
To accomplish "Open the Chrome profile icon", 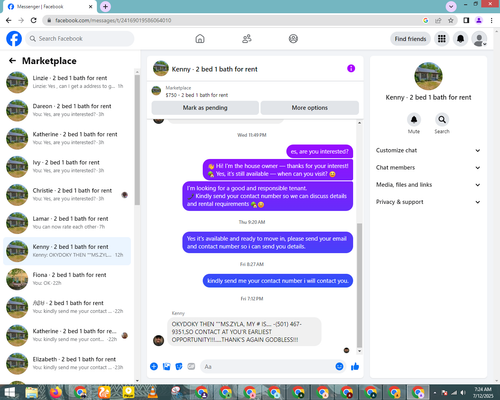I will (x=479, y=20).
